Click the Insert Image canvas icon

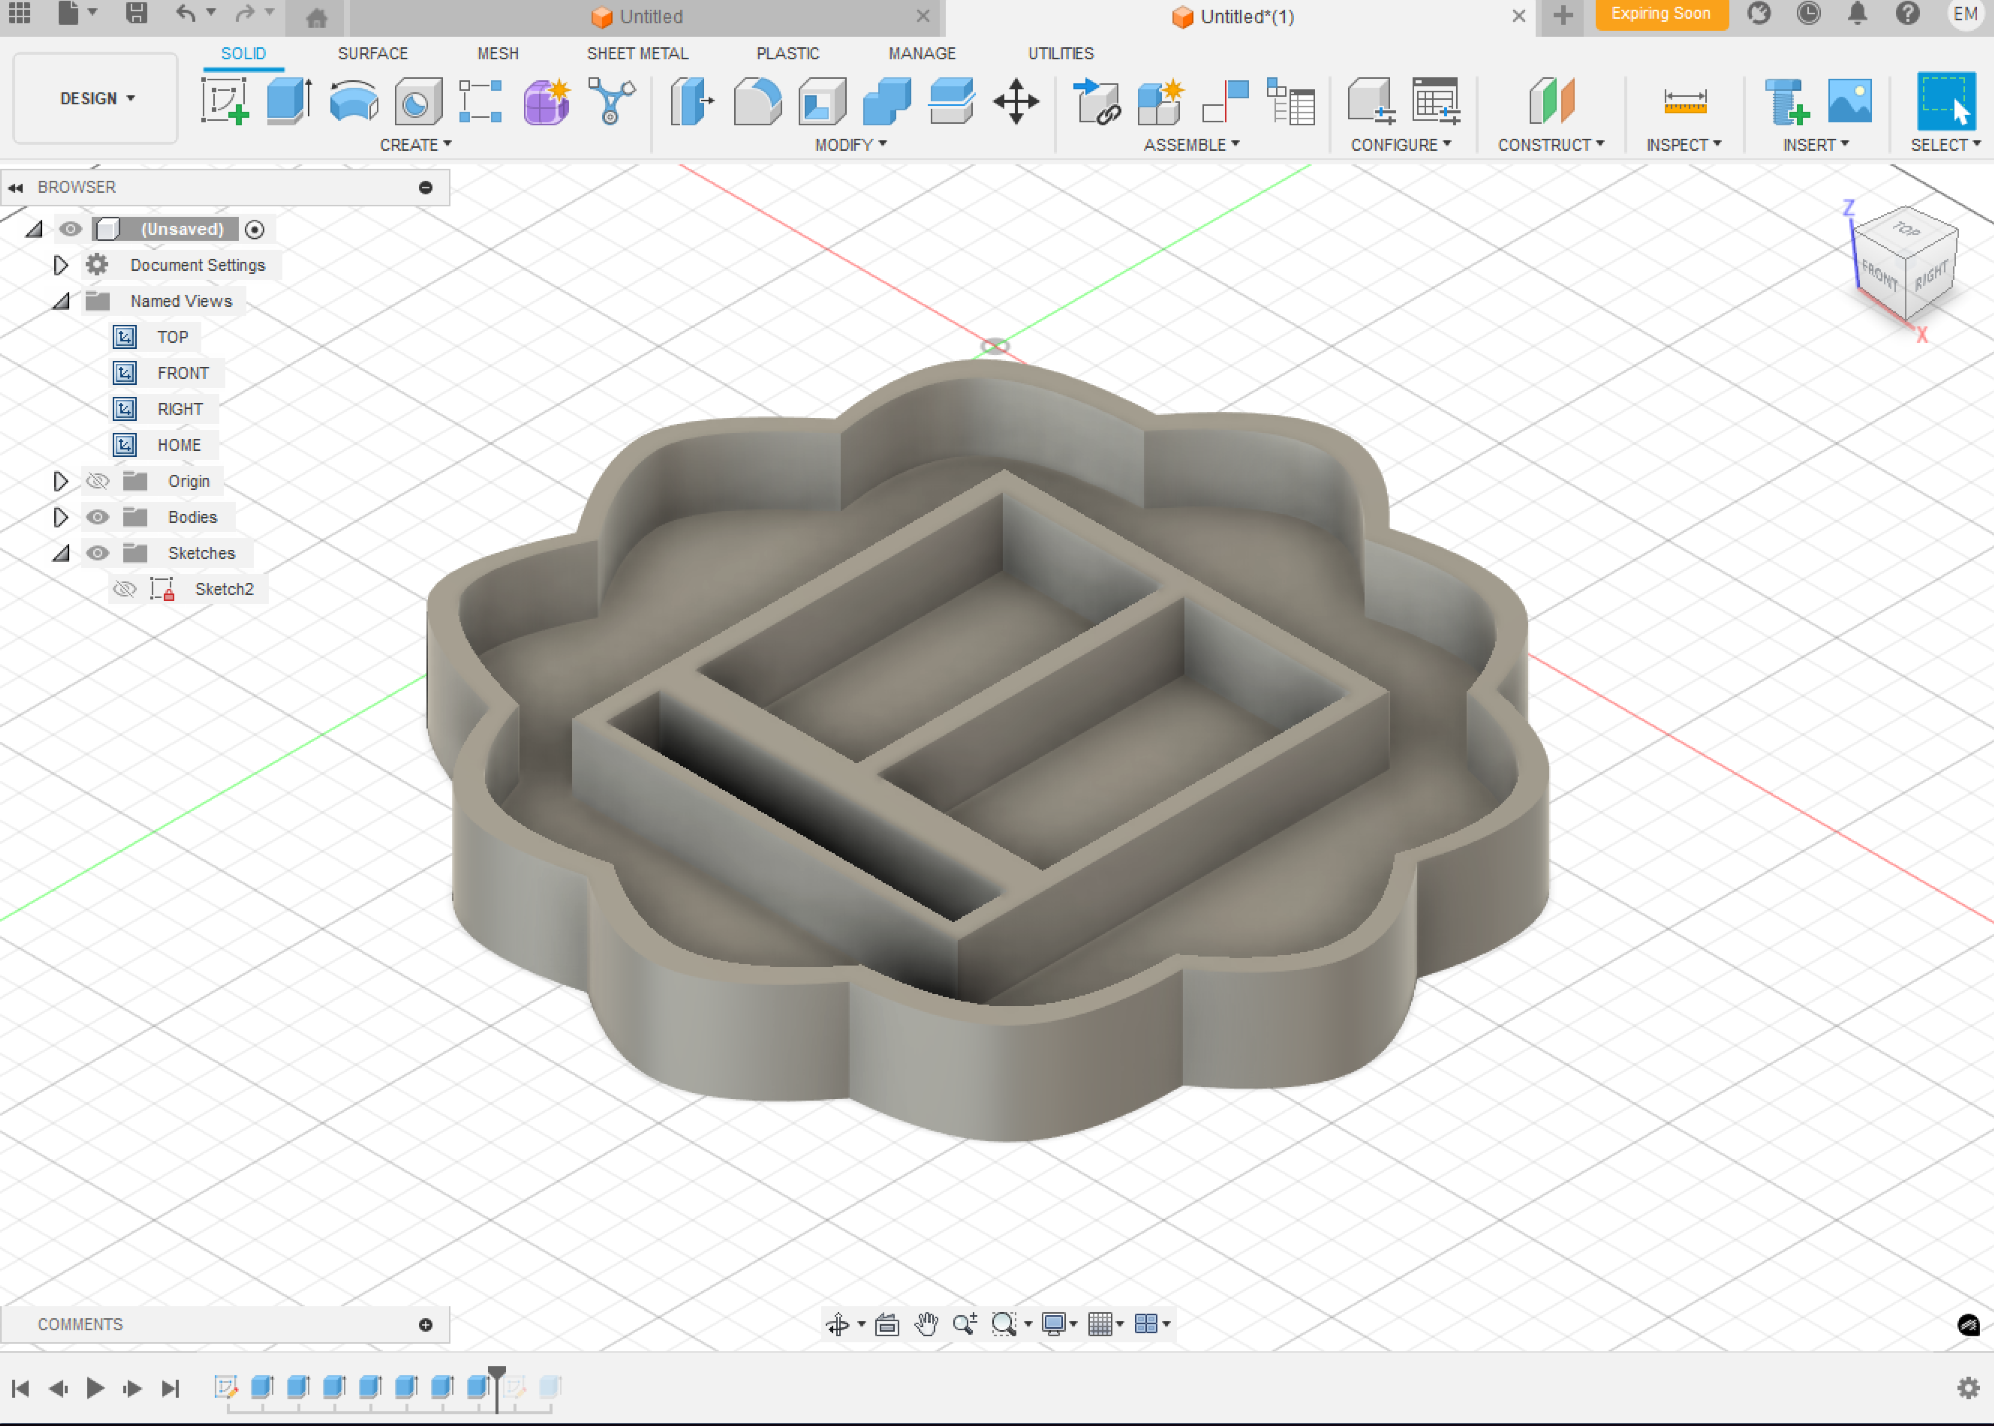tap(1849, 101)
